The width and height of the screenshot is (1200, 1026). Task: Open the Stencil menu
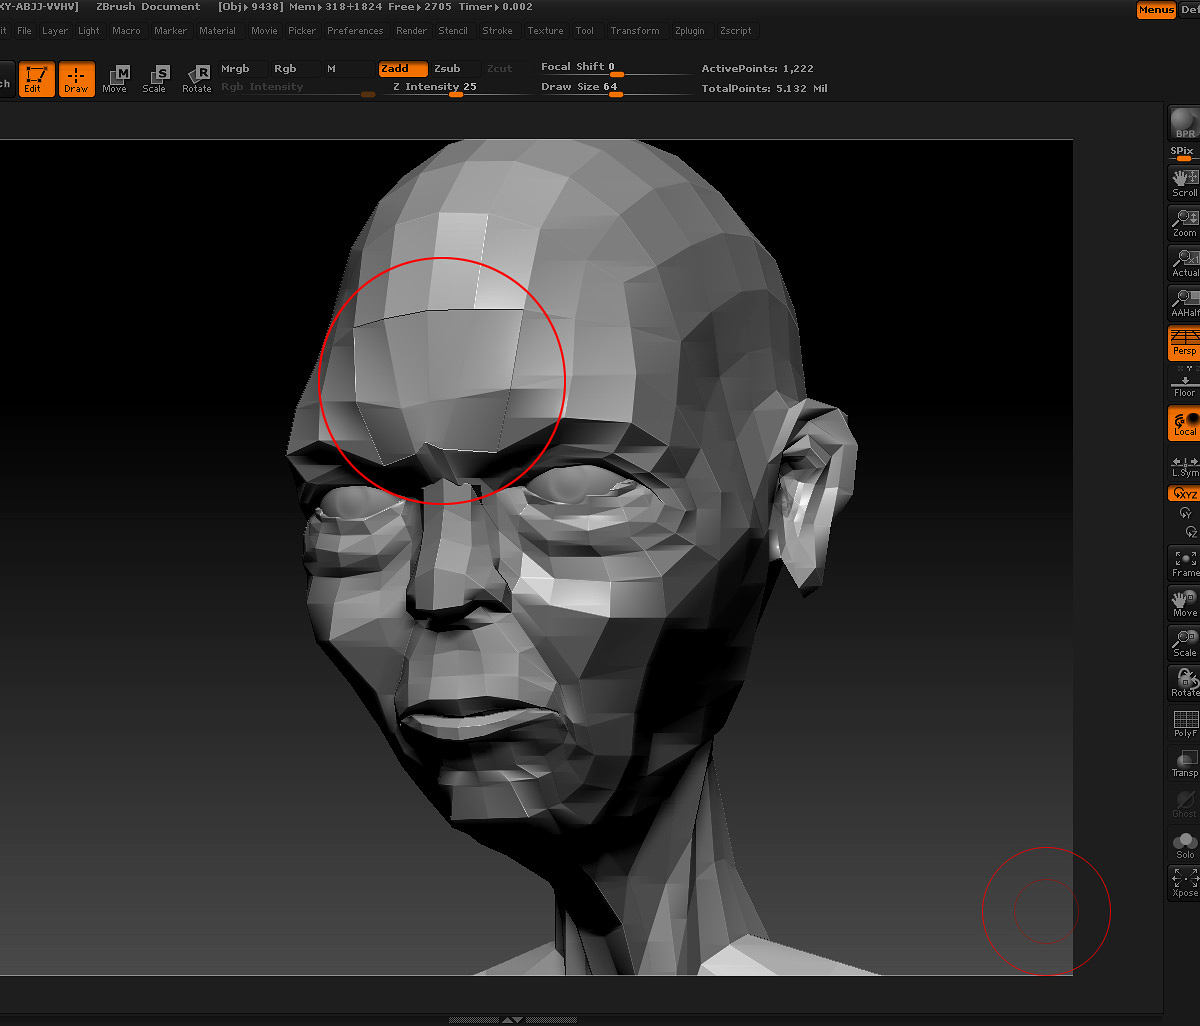(453, 31)
